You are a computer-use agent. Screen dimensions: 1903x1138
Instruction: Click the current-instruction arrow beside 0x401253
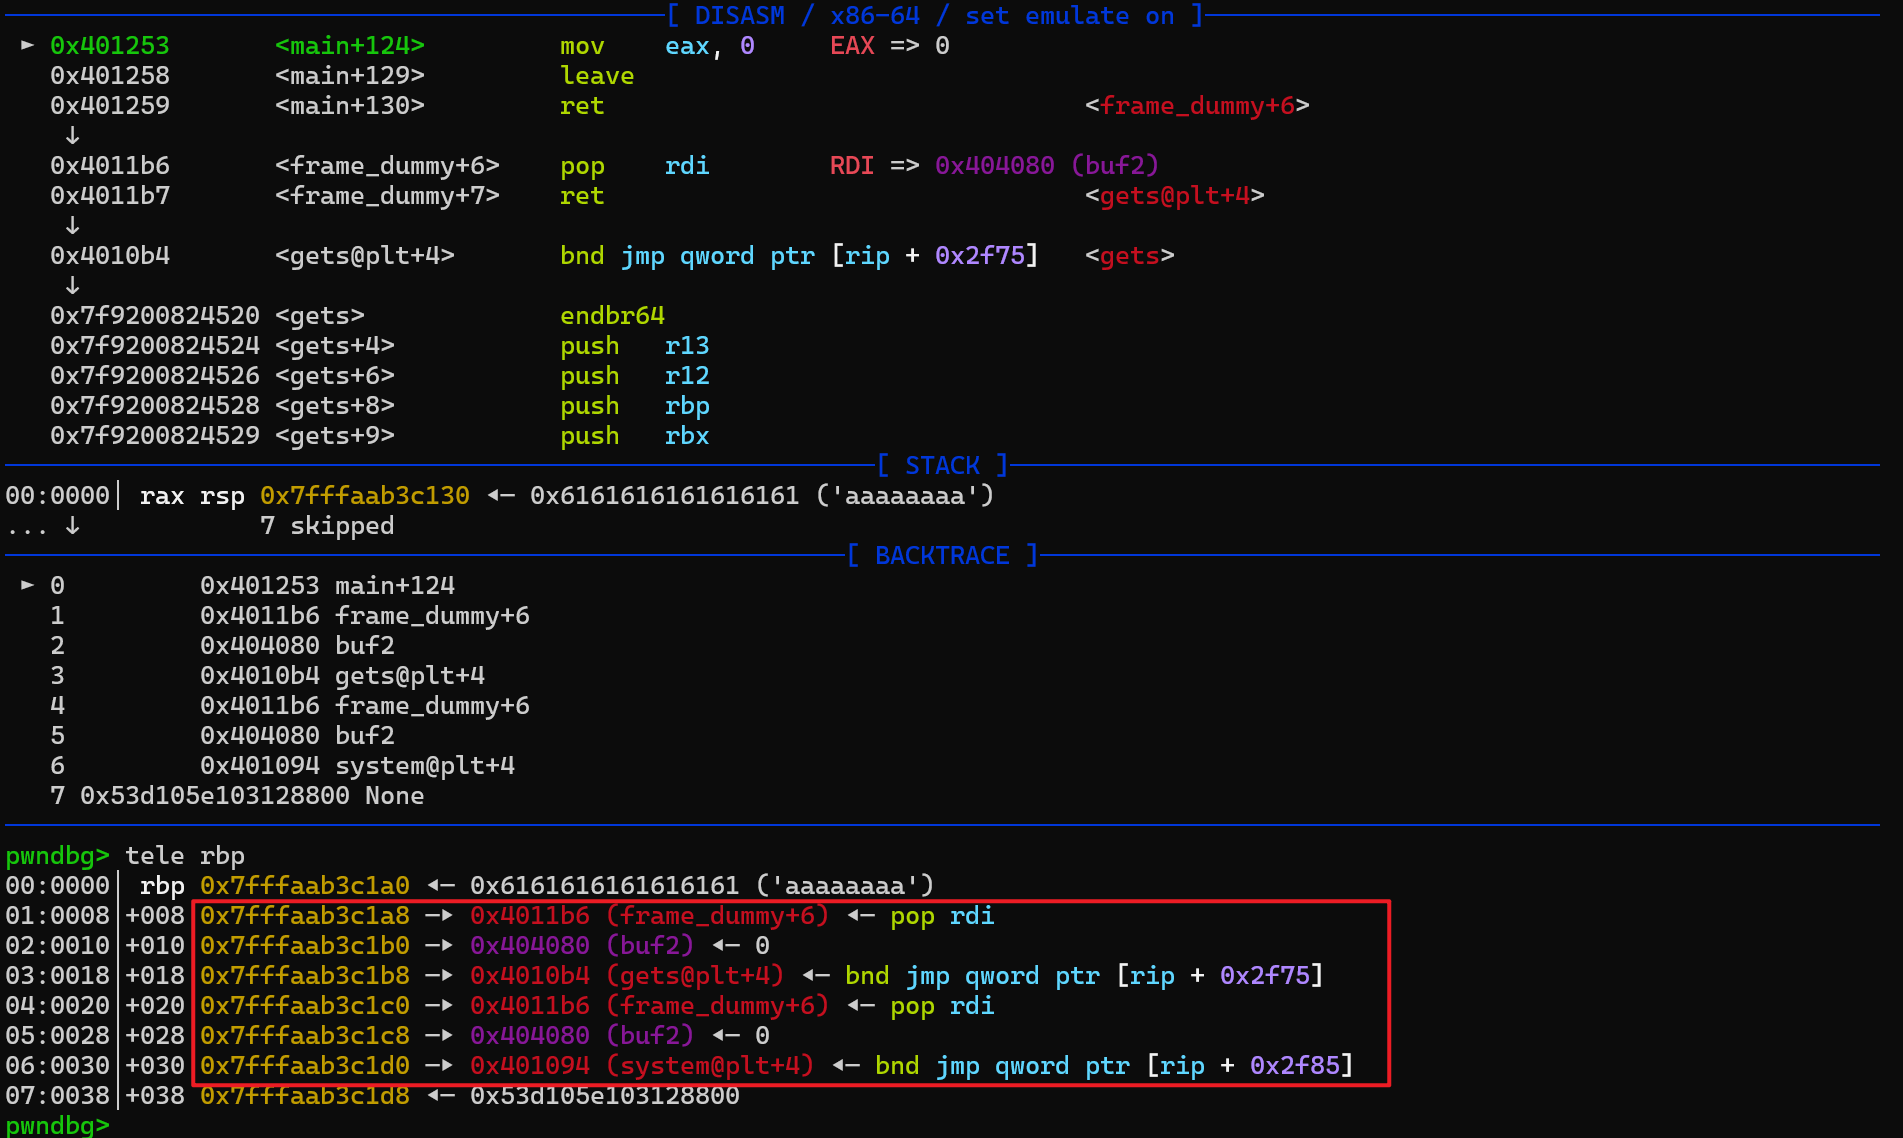(27, 45)
